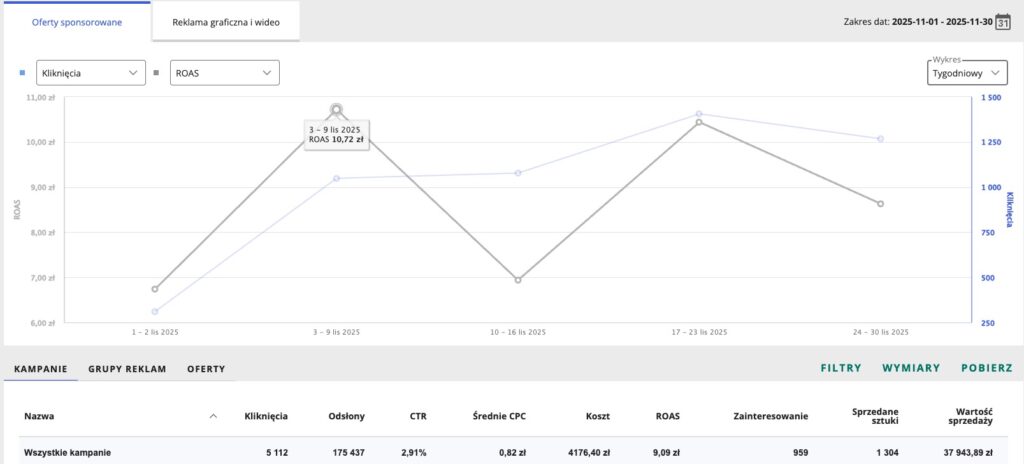Switch to Reklama graficzna i wideo tab
1024x464 pixels.
(225, 21)
